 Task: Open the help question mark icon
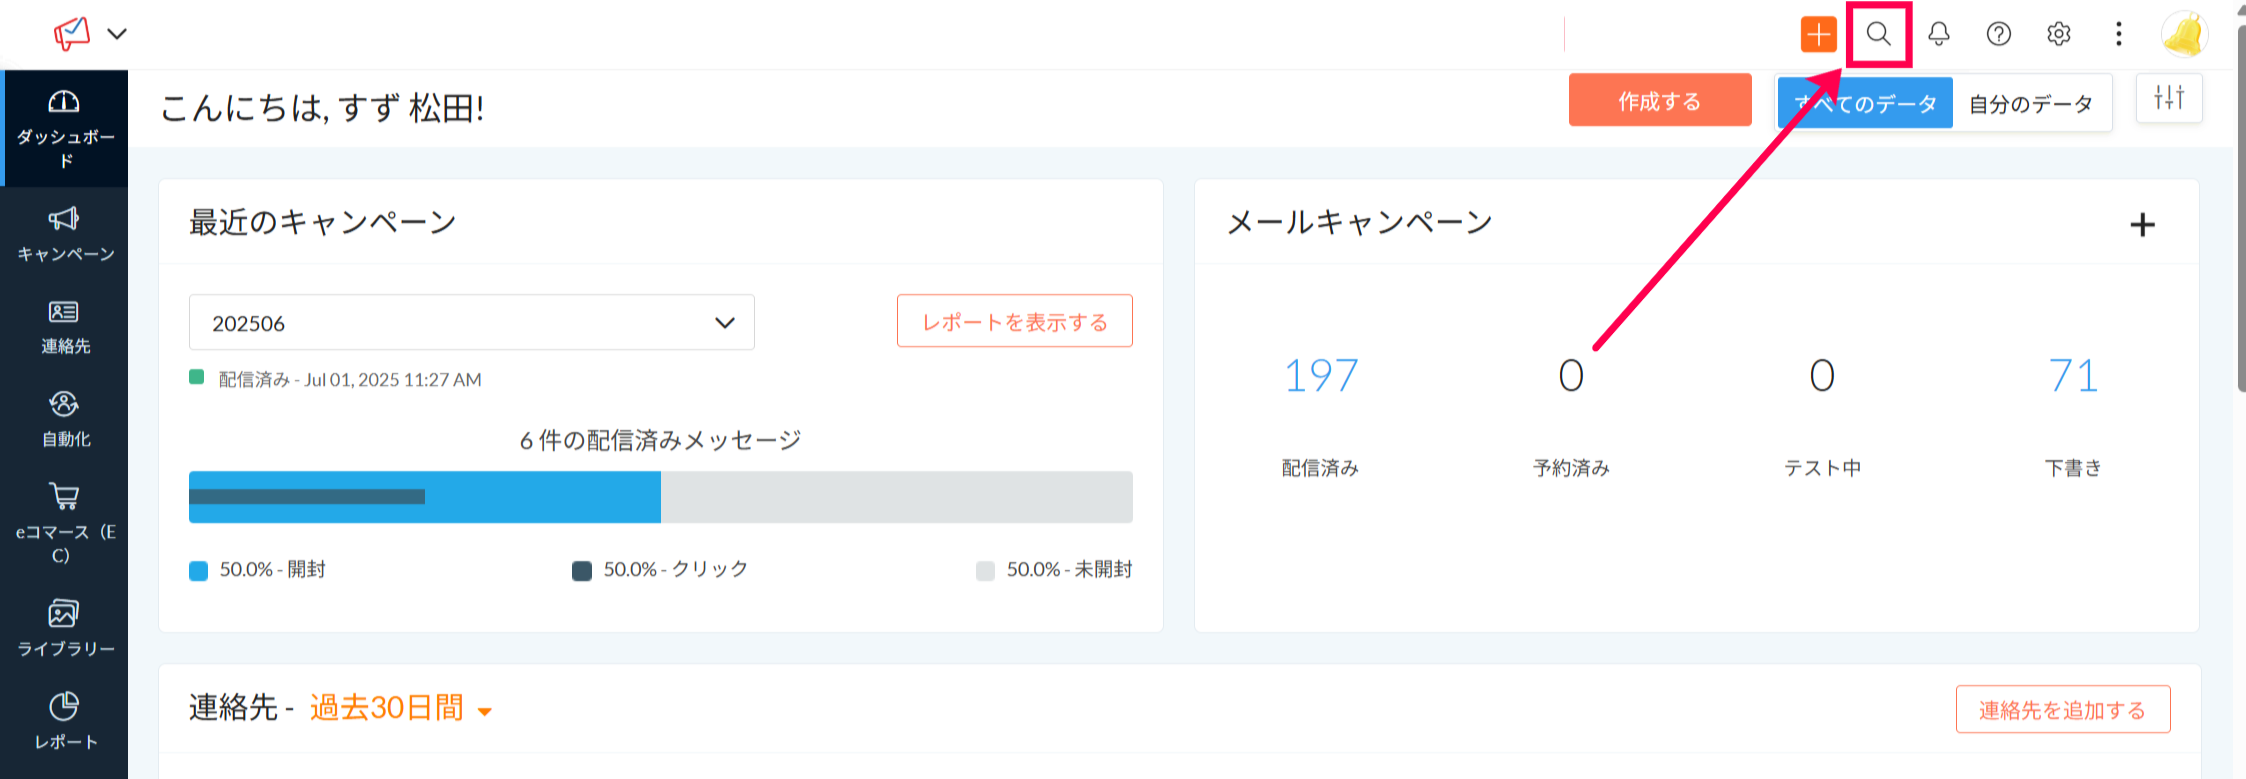pos(1998,34)
